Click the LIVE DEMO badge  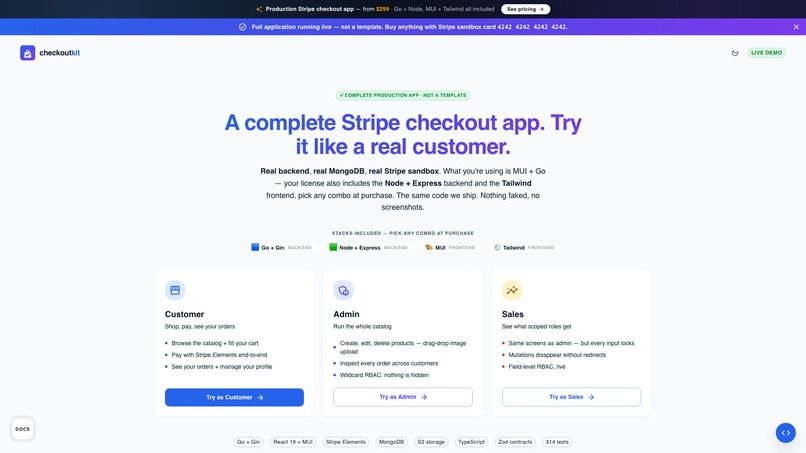(766, 52)
